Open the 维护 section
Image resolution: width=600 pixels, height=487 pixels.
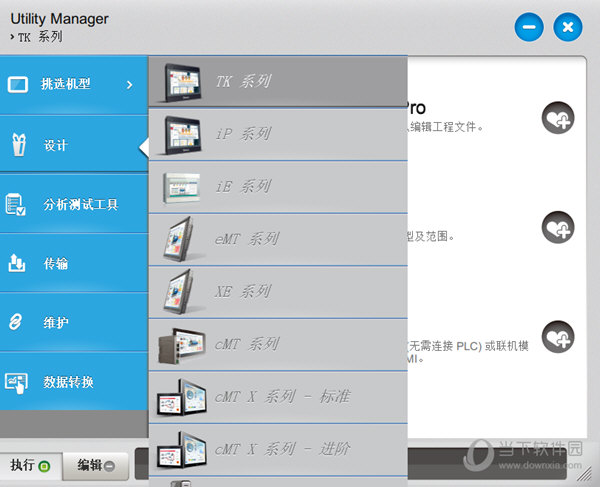[x=74, y=322]
